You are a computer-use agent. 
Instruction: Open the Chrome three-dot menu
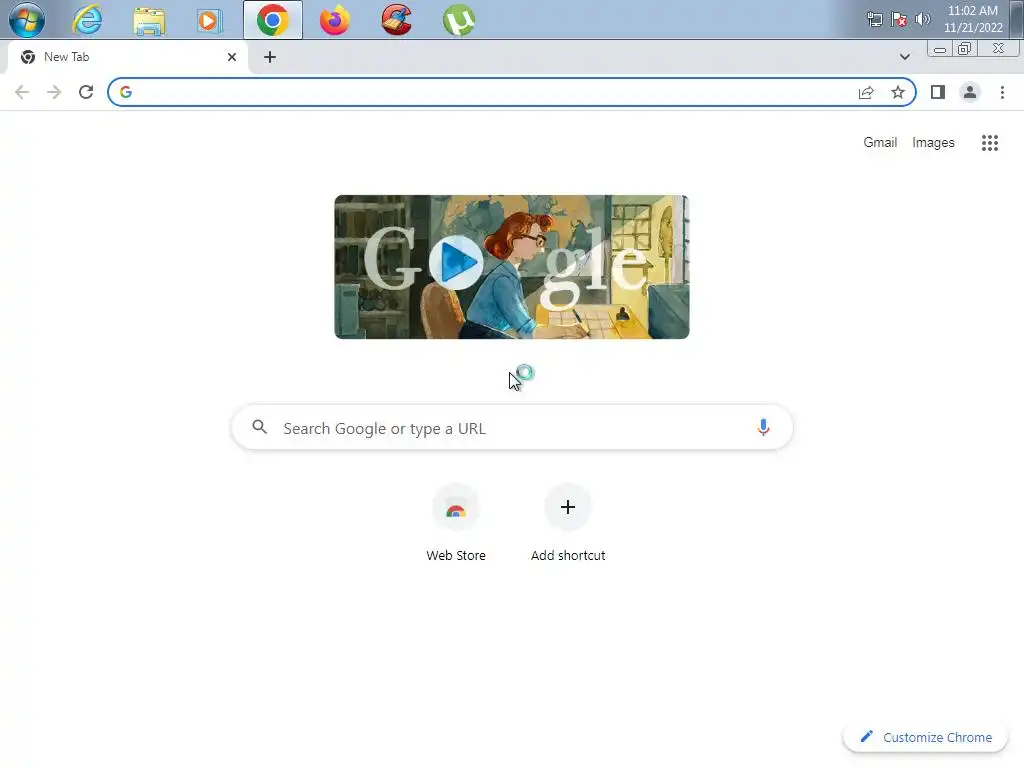coord(1002,92)
